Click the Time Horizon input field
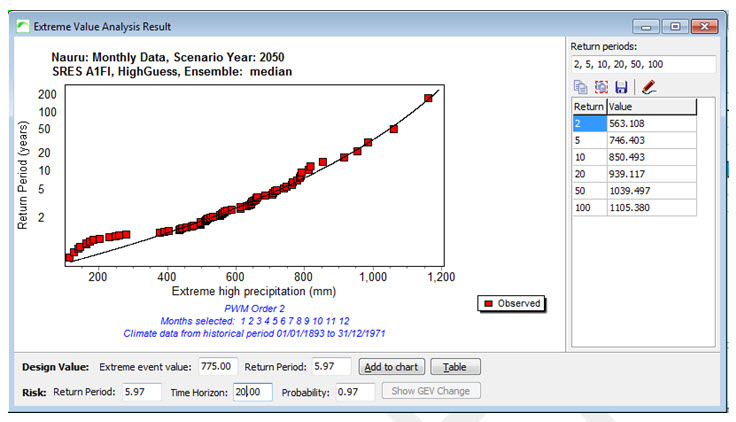Viewport: 736px width, 422px height. point(253,391)
